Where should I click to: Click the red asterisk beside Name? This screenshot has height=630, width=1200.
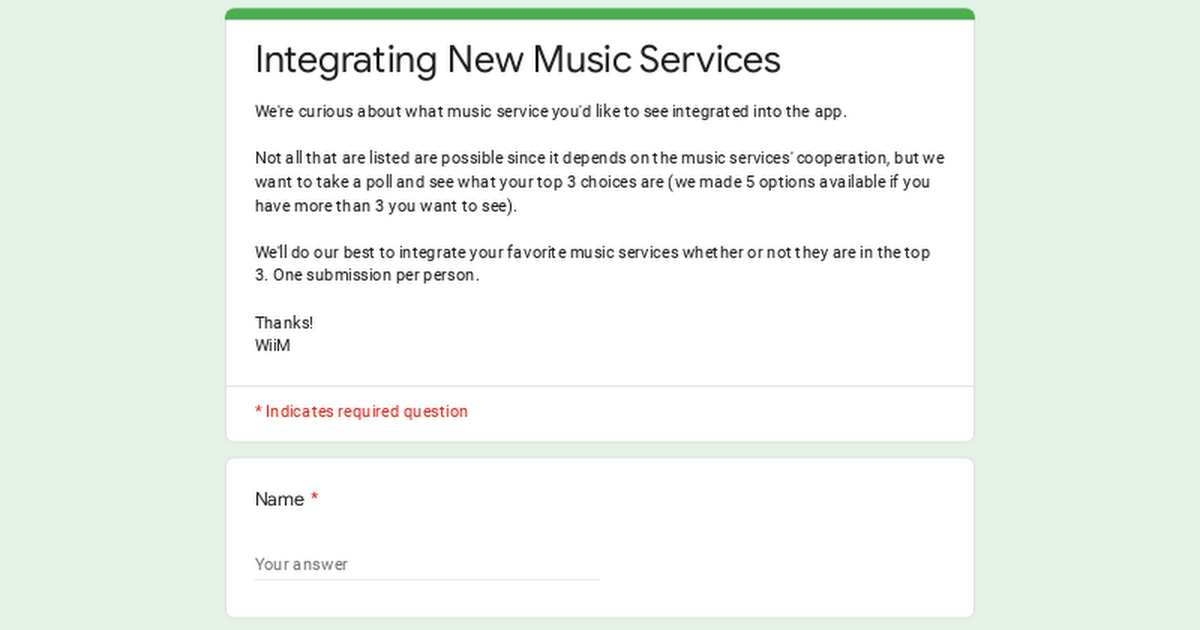(x=314, y=499)
